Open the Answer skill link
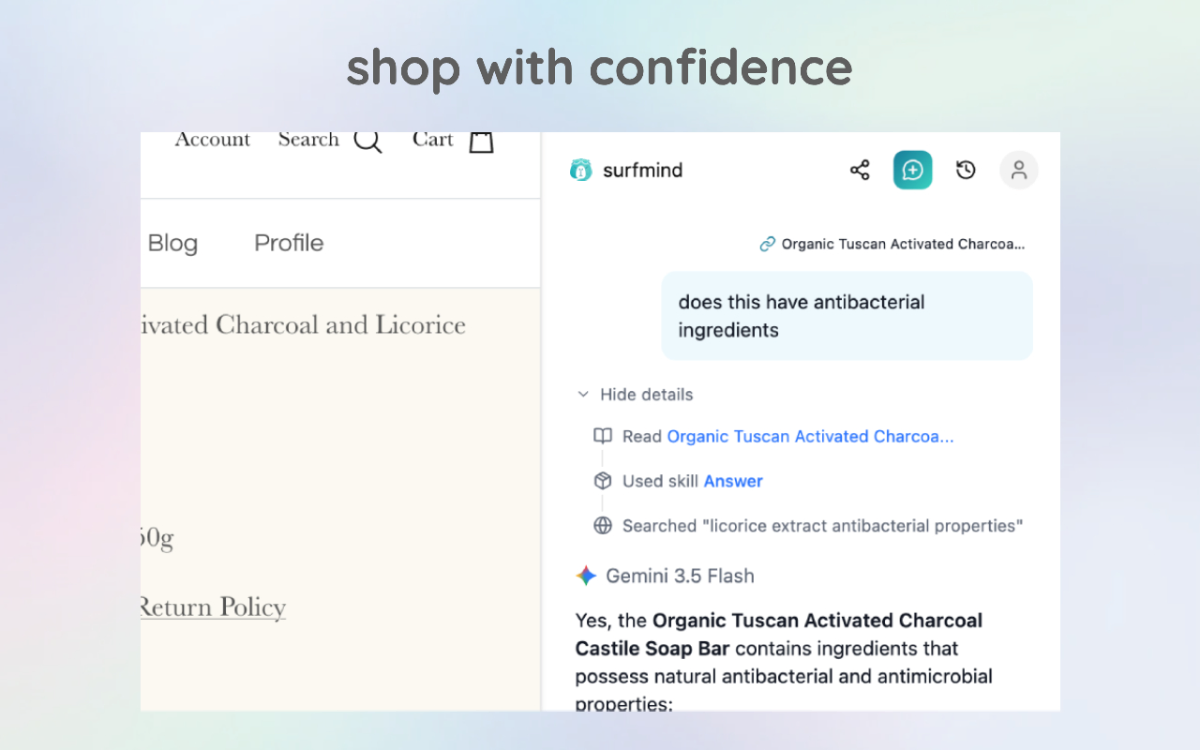Screen dimensions: 1200x750 (x=733, y=481)
